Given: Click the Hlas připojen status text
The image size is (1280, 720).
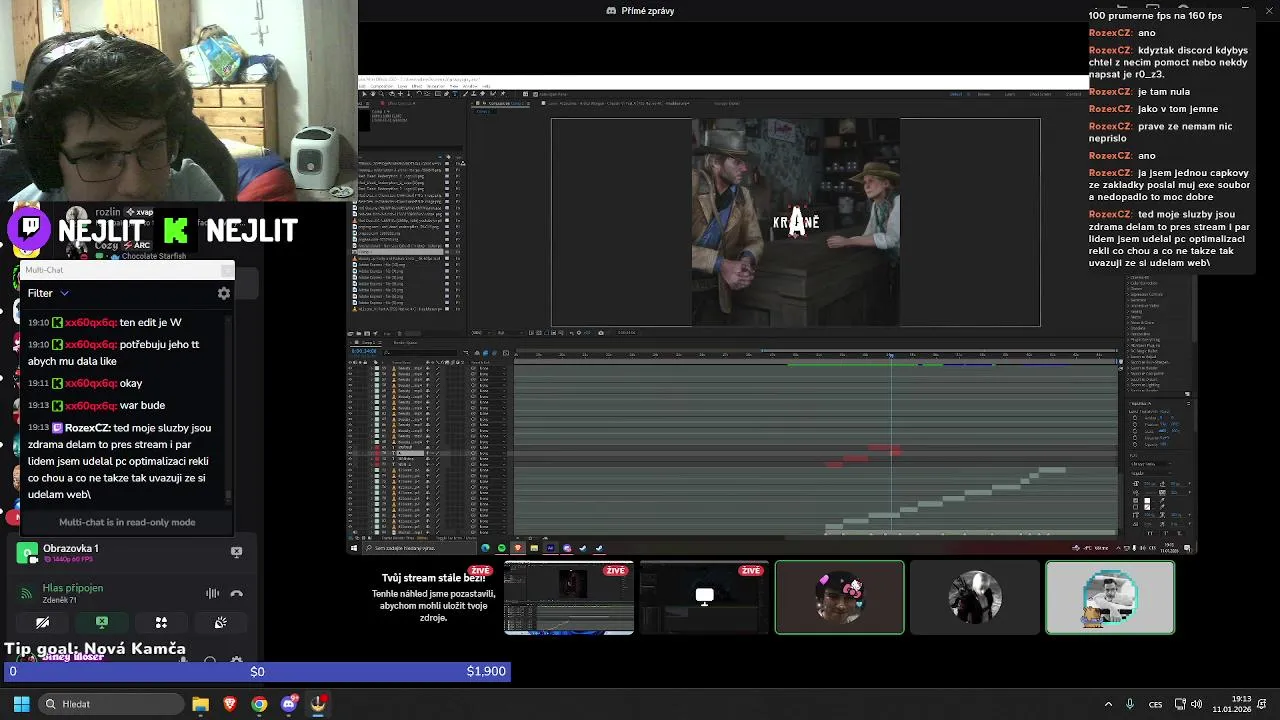Looking at the screenshot, I should (x=72, y=588).
